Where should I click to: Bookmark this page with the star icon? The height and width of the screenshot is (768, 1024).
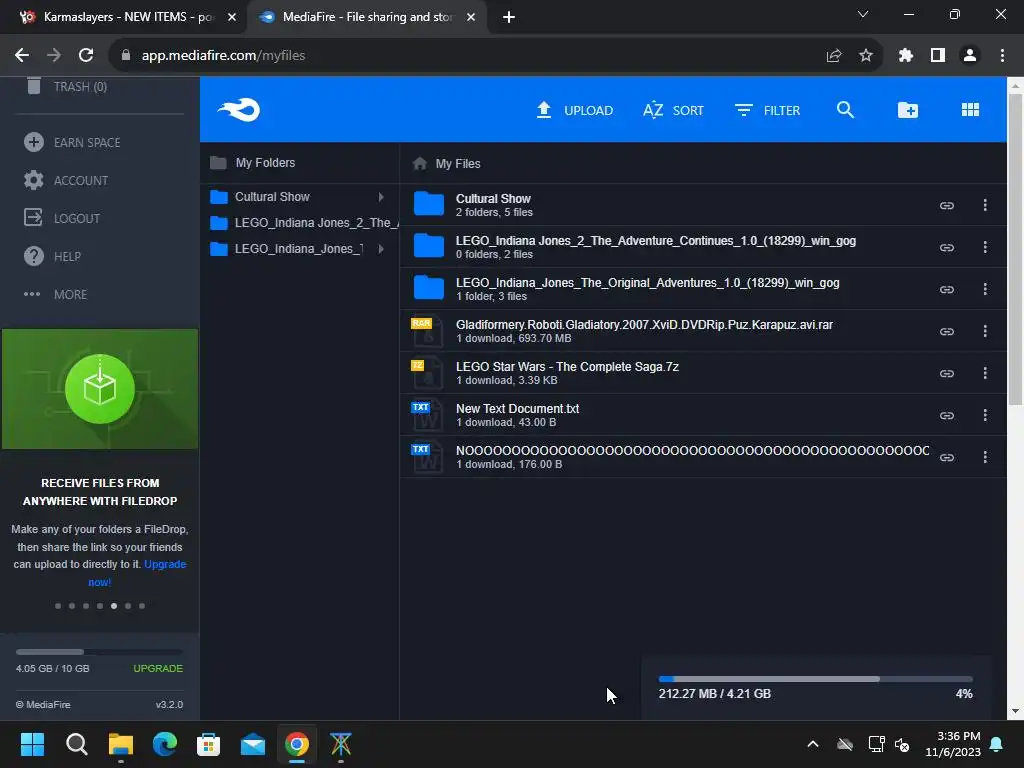pyautogui.click(x=865, y=56)
